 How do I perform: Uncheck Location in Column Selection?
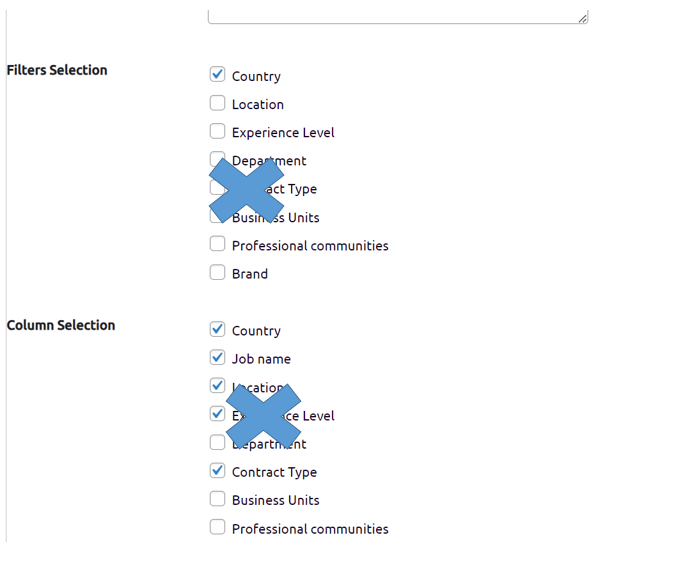217,385
